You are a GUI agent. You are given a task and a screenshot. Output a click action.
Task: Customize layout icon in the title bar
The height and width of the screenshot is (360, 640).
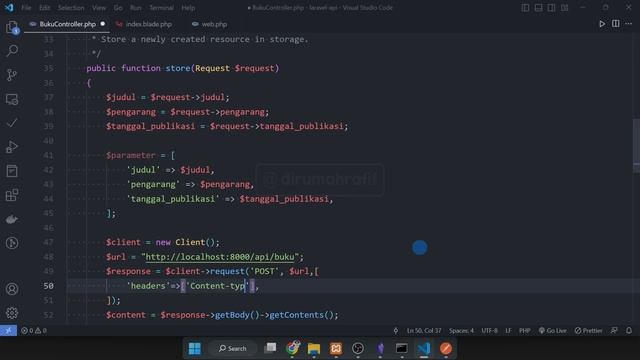[x=564, y=8]
